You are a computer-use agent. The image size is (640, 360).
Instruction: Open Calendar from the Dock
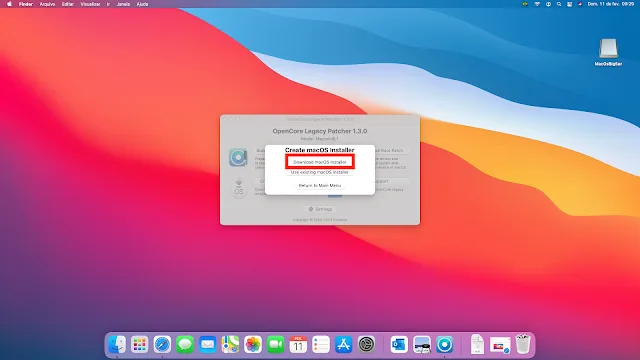(298, 344)
